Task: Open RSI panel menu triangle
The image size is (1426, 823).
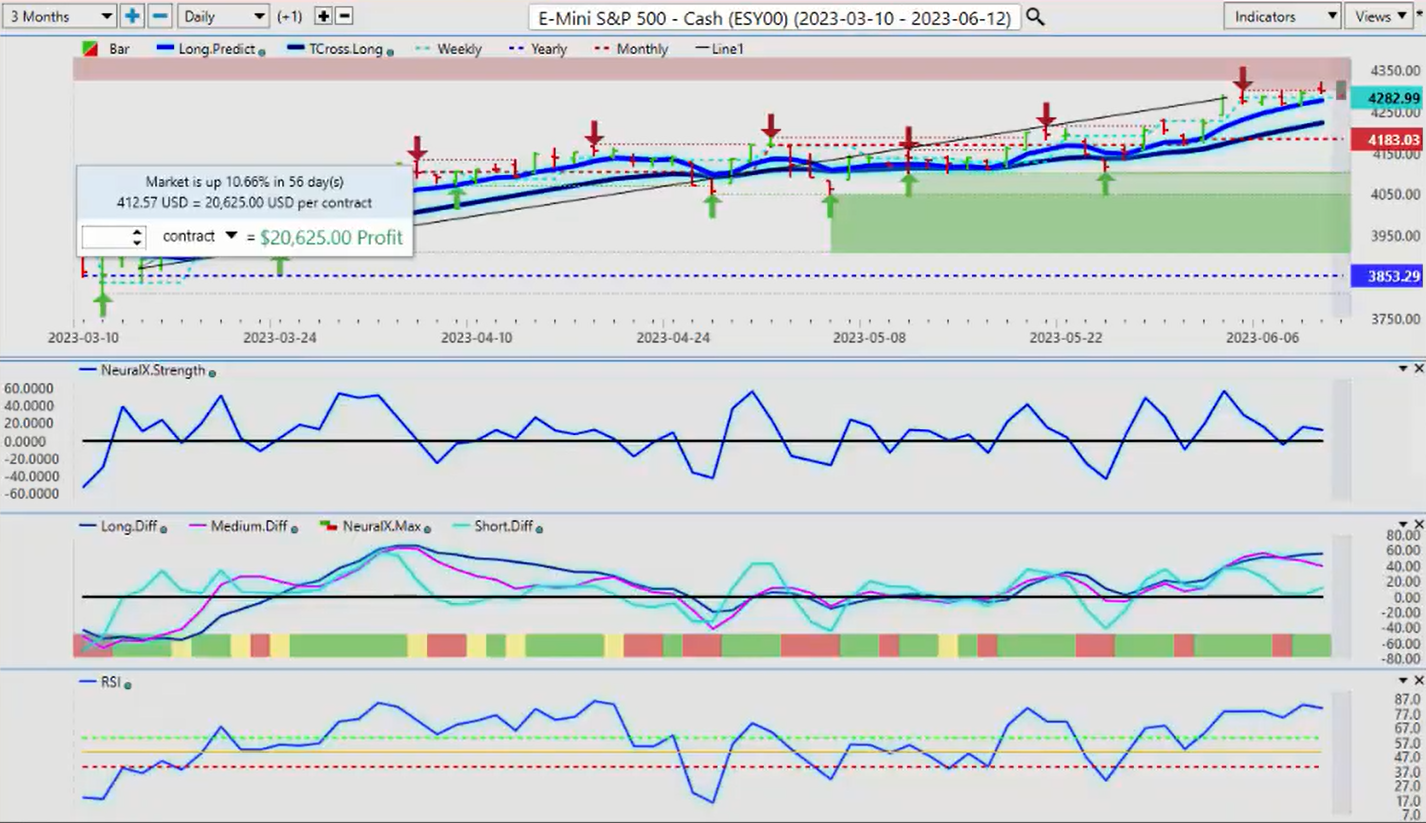Action: (x=1402, y=681)
